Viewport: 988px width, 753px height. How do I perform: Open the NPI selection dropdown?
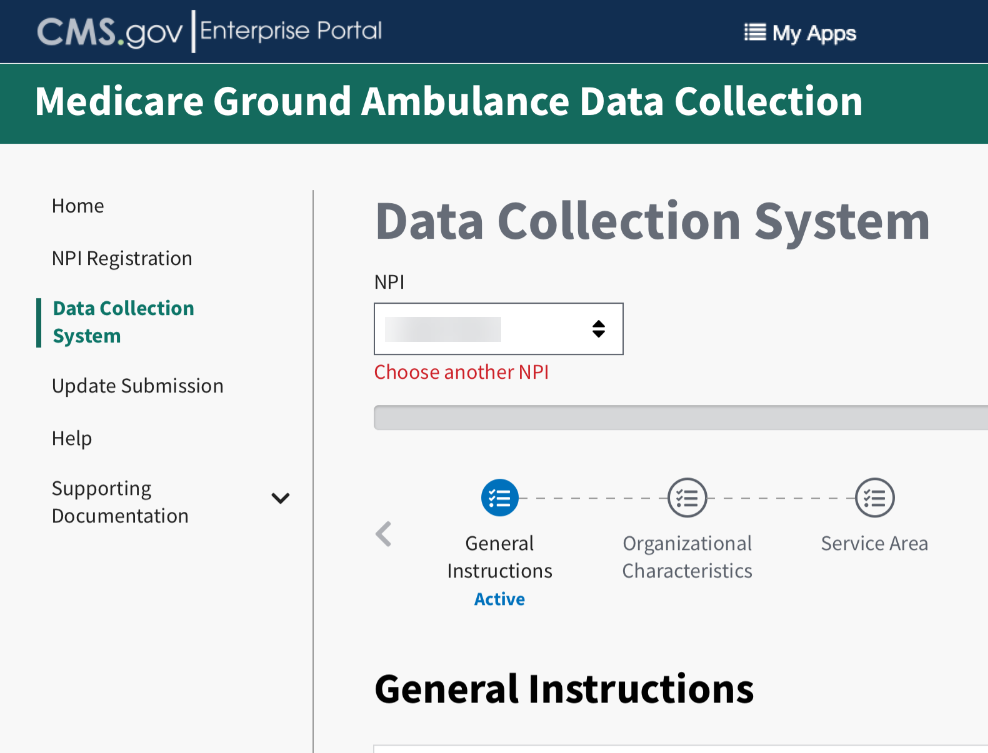(x=498, y=329)
